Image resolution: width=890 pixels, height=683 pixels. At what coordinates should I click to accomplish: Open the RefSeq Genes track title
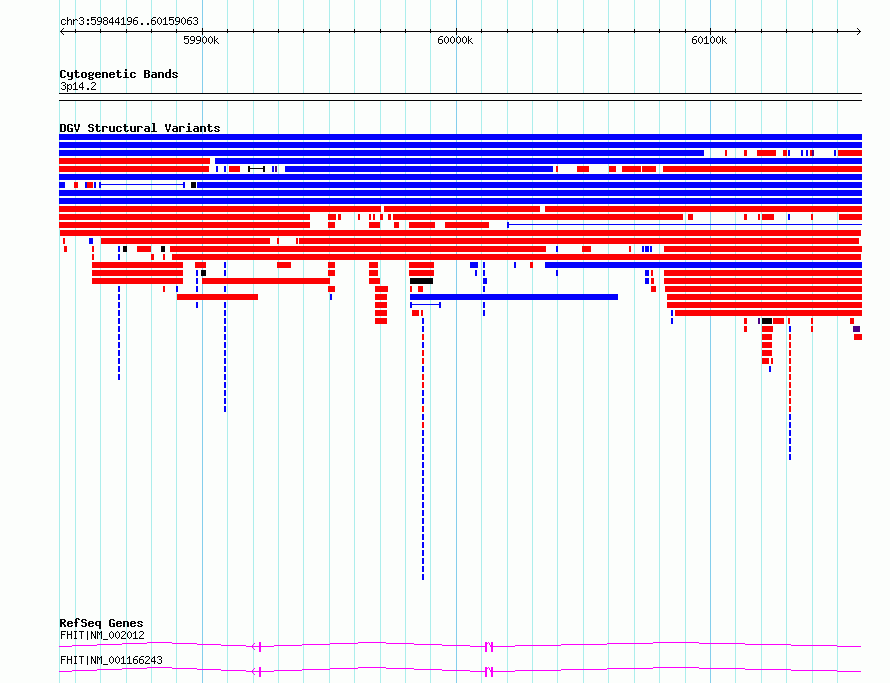[x=101, y=623]
